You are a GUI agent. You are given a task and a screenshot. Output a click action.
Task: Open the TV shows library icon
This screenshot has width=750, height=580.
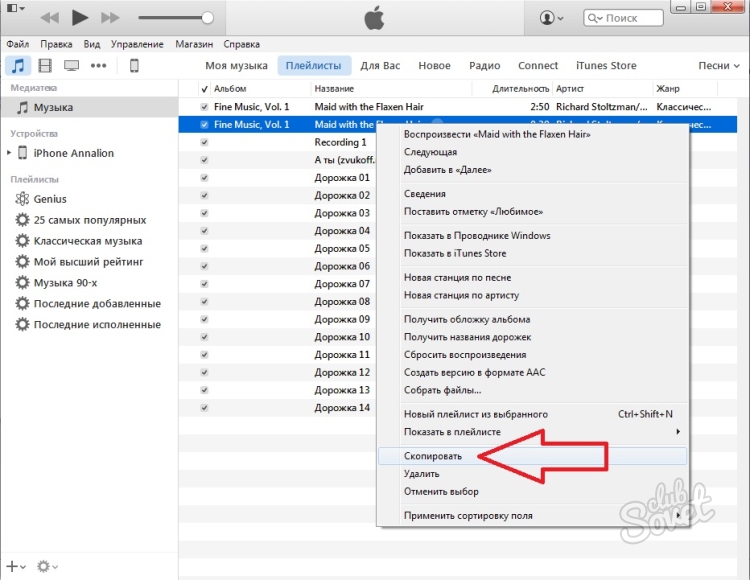(71, 66)
